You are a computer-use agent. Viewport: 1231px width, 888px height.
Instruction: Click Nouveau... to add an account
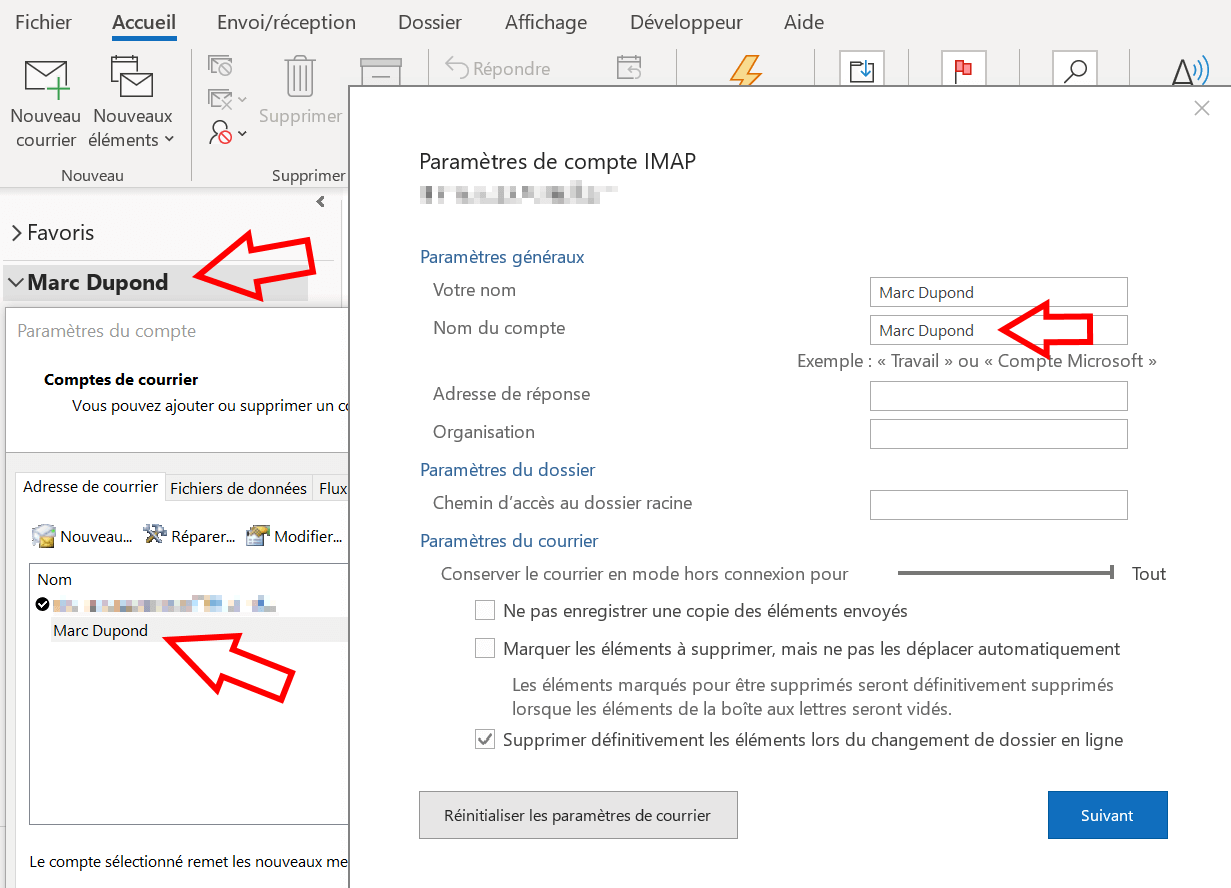coord(82,536)
